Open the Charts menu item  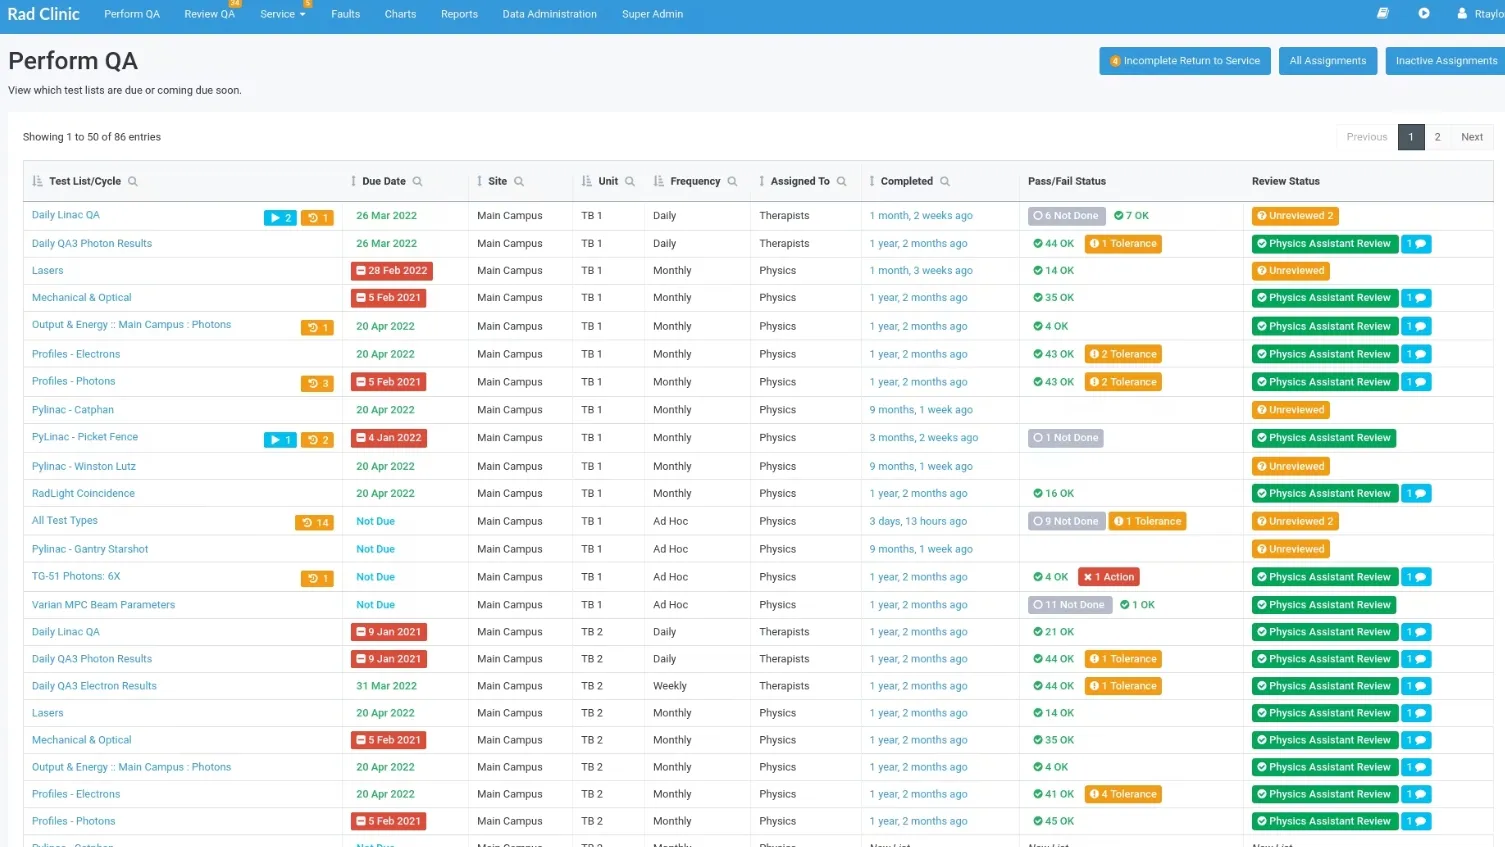click(400, 14)
